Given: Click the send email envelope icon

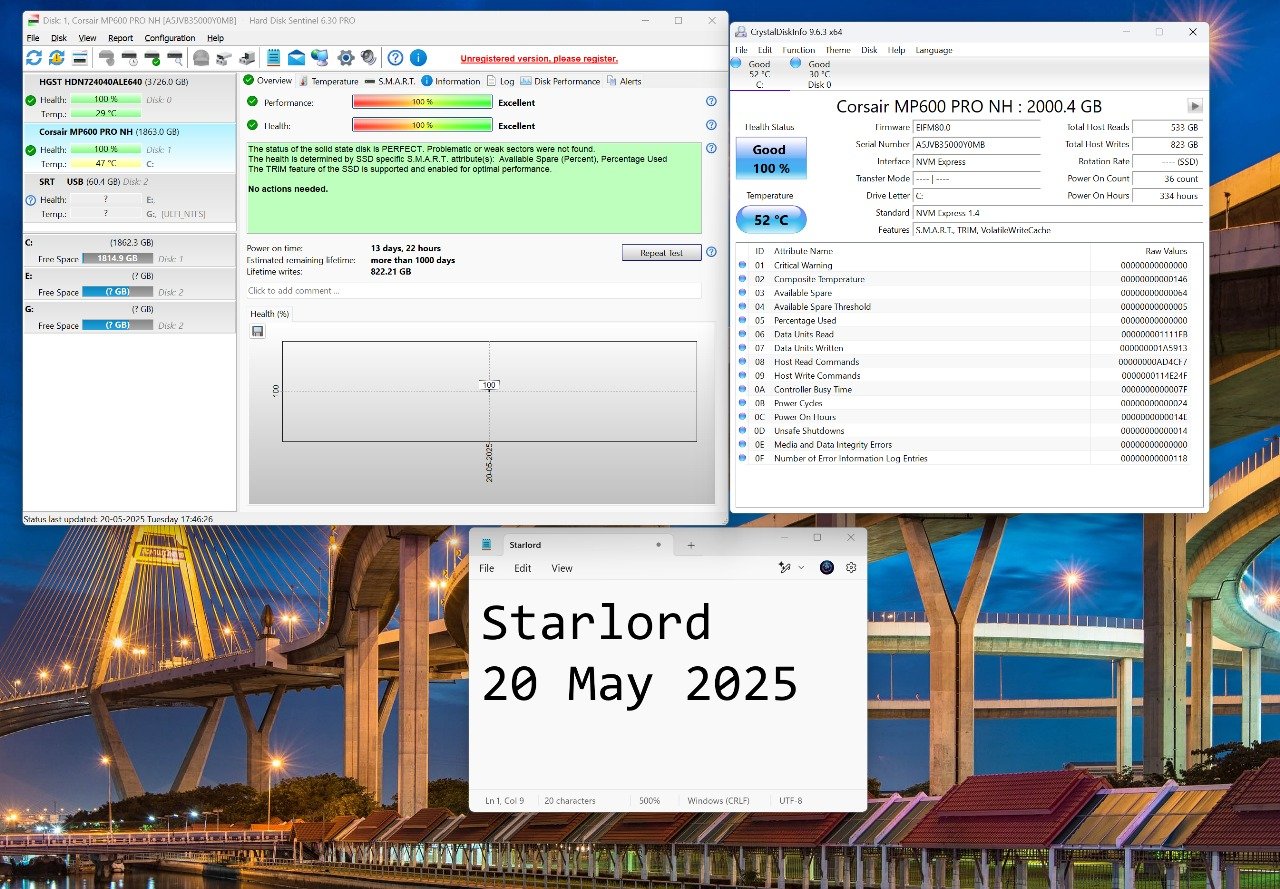Looking at the screenshot, I should pos(296,58).
